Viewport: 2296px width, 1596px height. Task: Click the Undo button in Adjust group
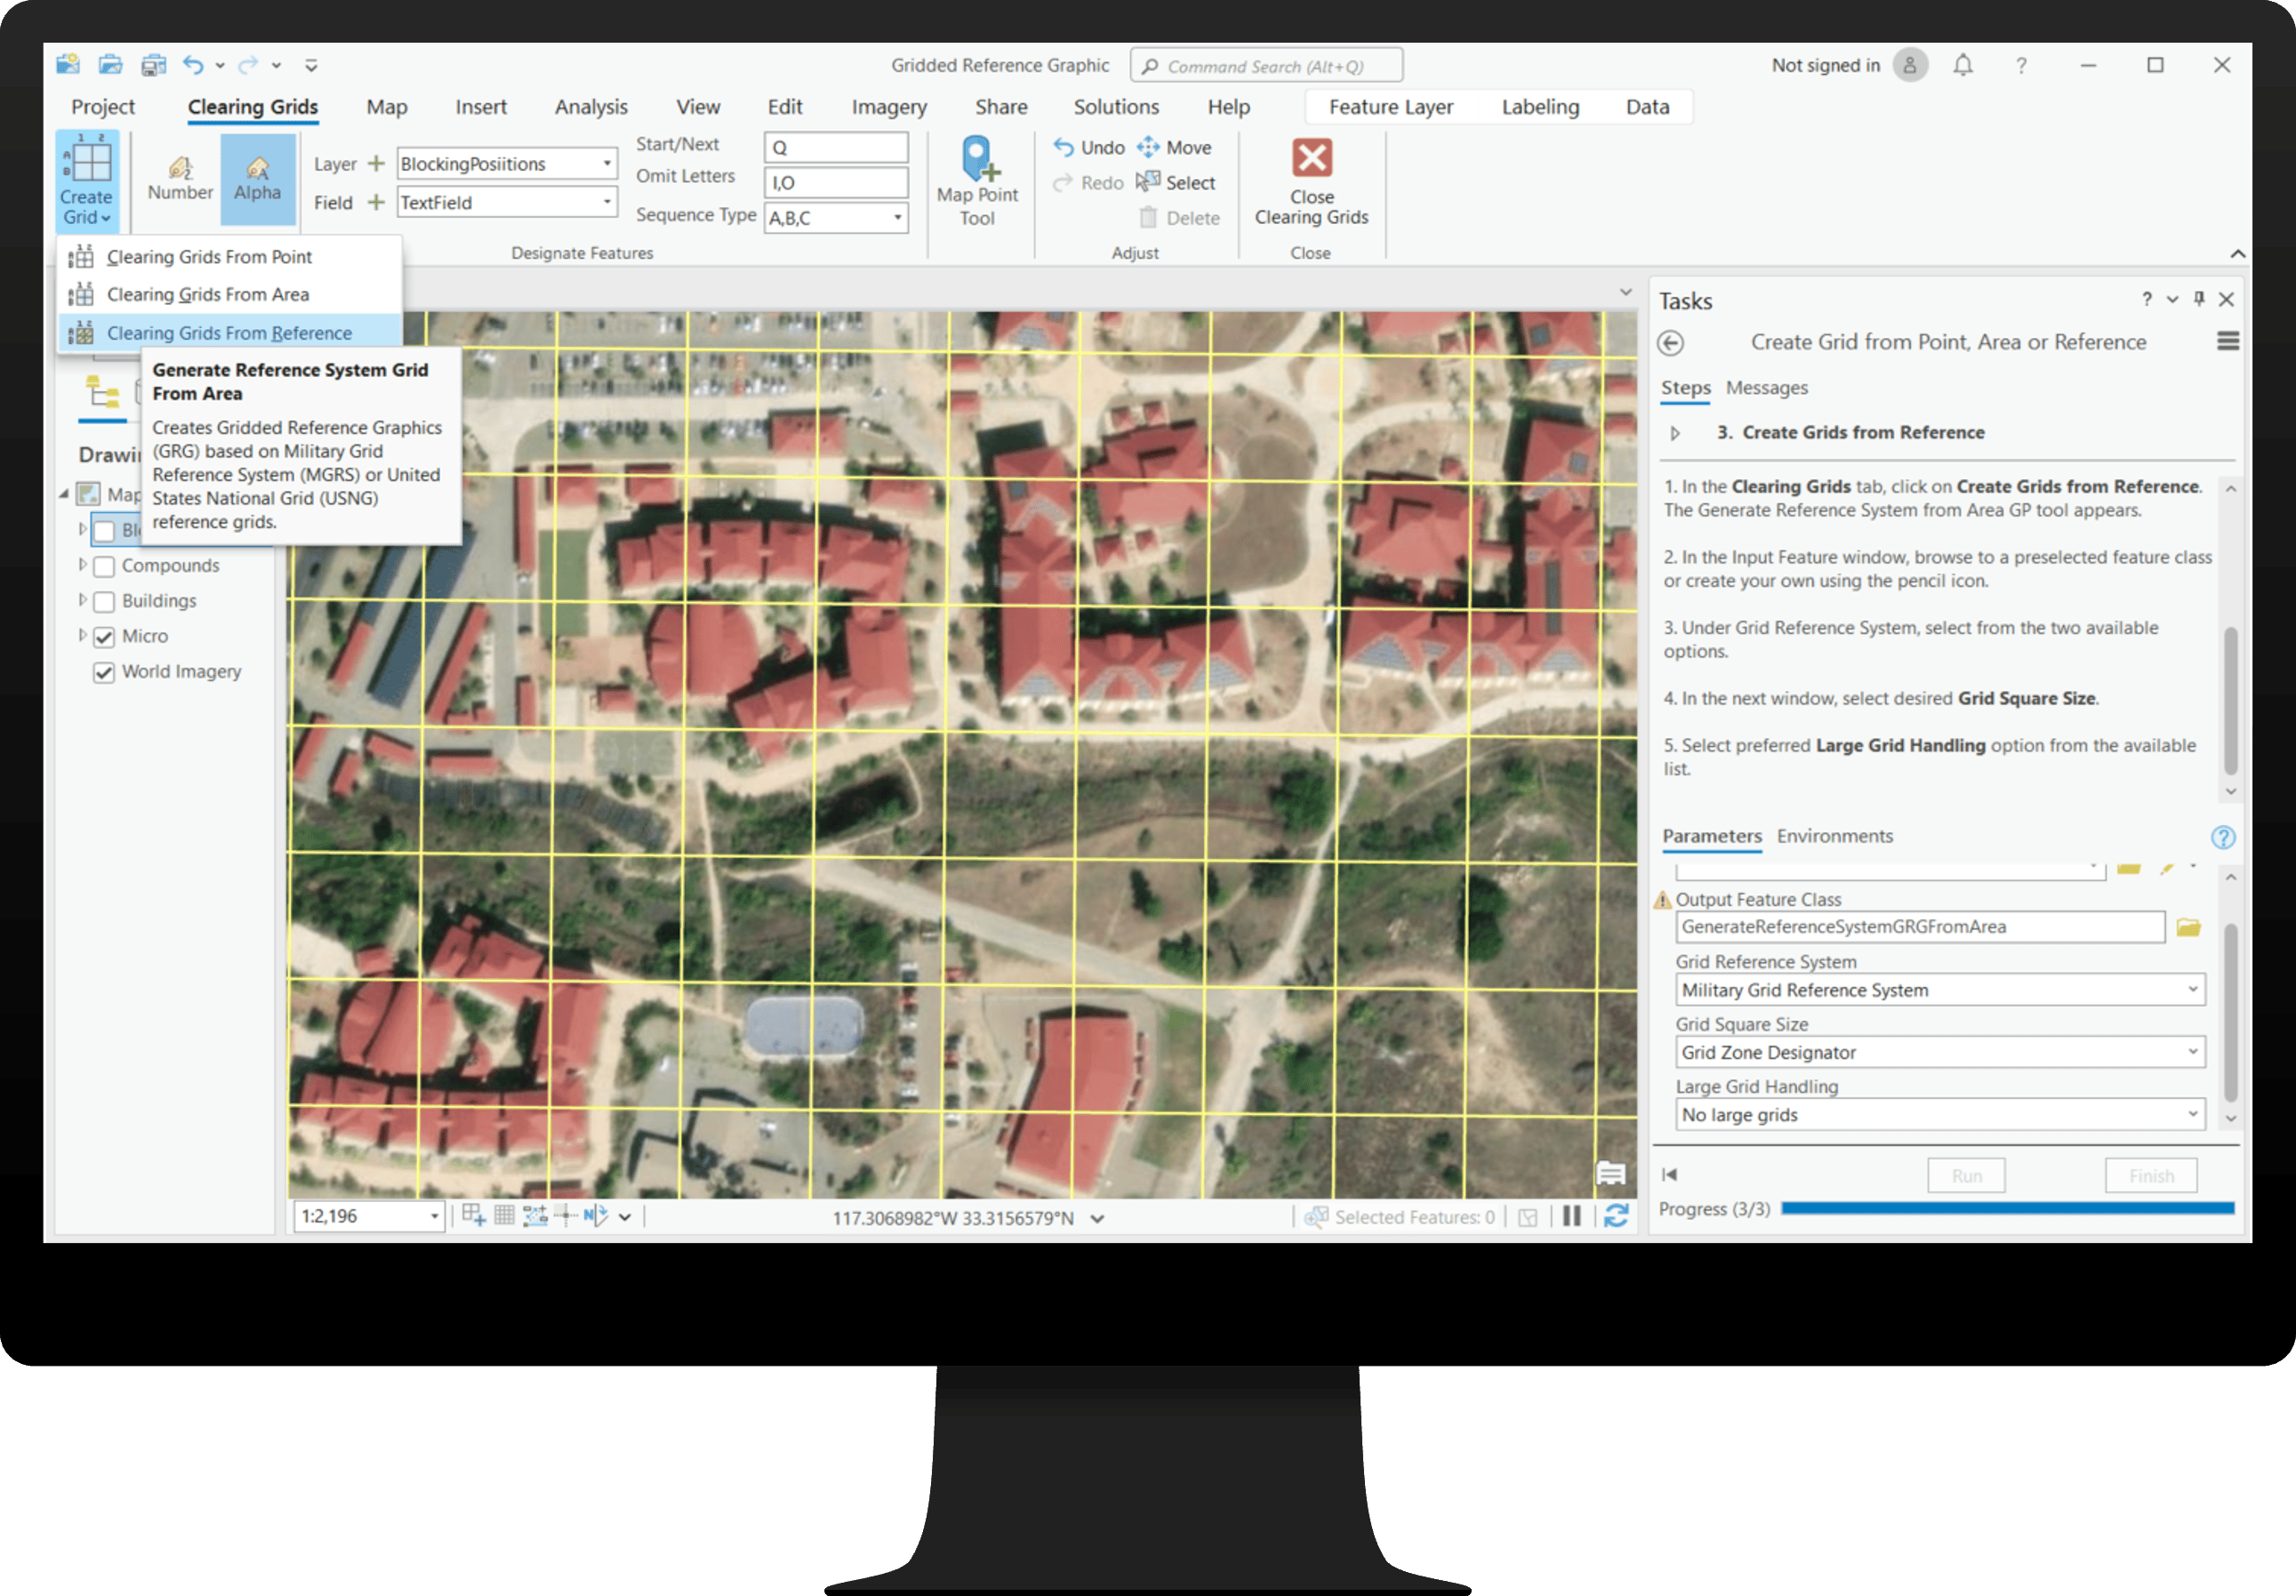pyautogui.click(x=1089, y=147)
